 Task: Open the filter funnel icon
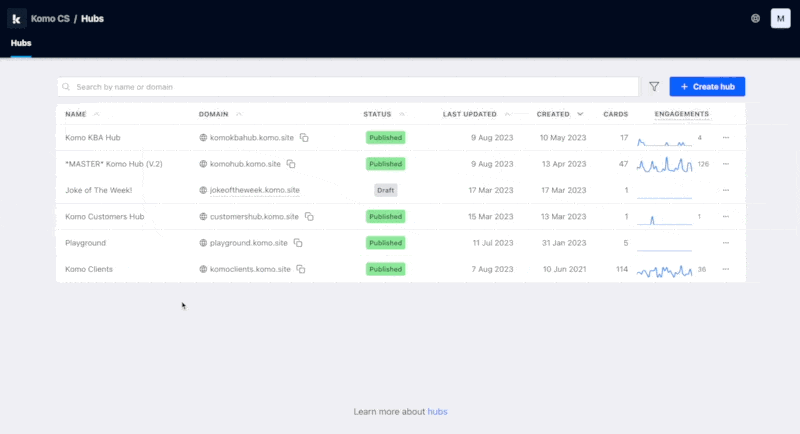[x=654, y=87]
